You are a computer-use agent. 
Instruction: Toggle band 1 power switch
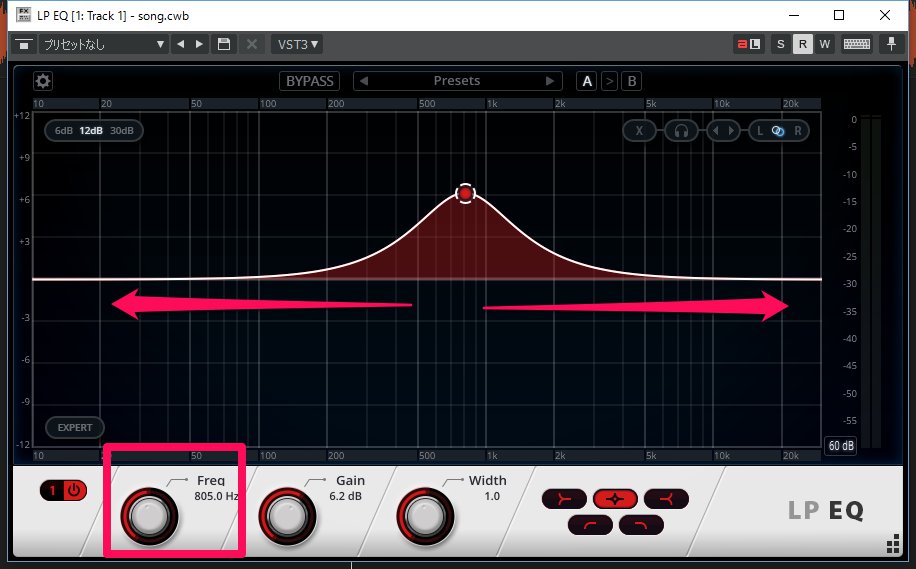[x=65, y=491]
